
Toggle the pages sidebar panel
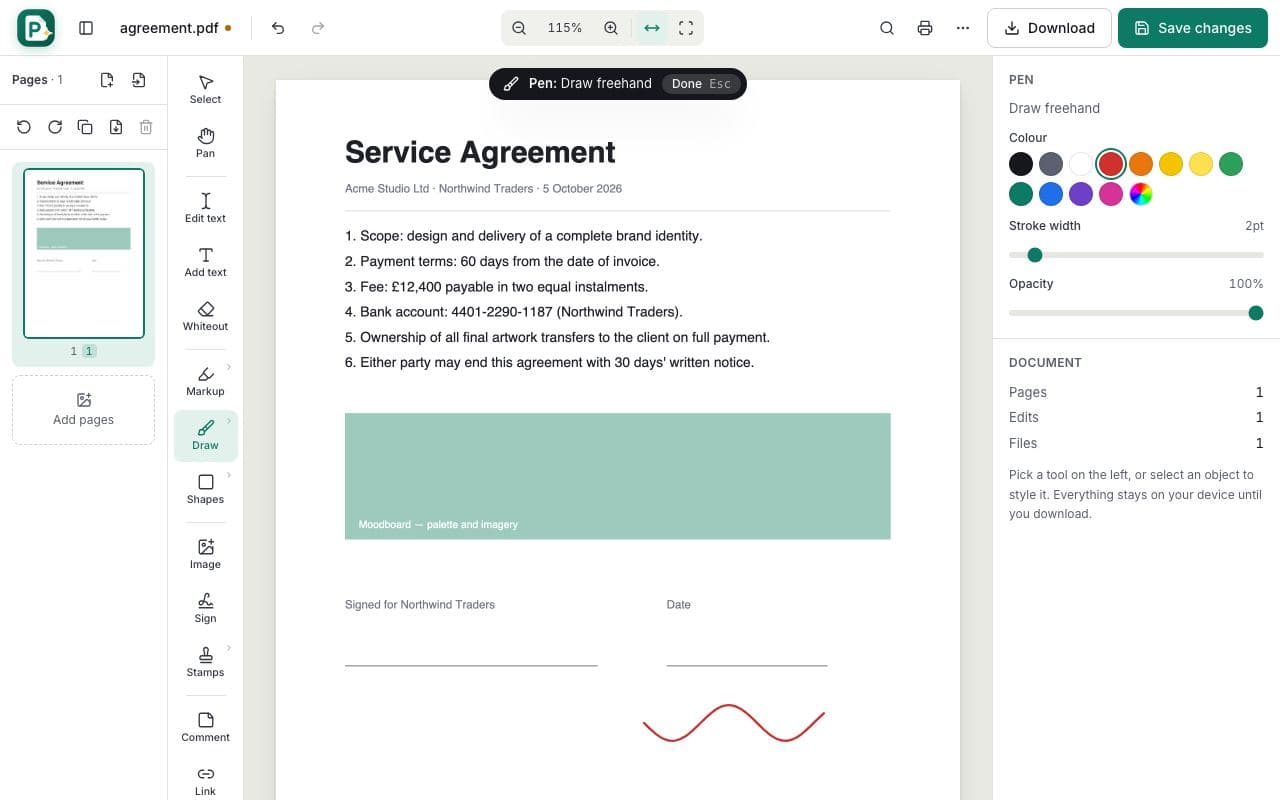pyautogui.click(x=86, y=28)
